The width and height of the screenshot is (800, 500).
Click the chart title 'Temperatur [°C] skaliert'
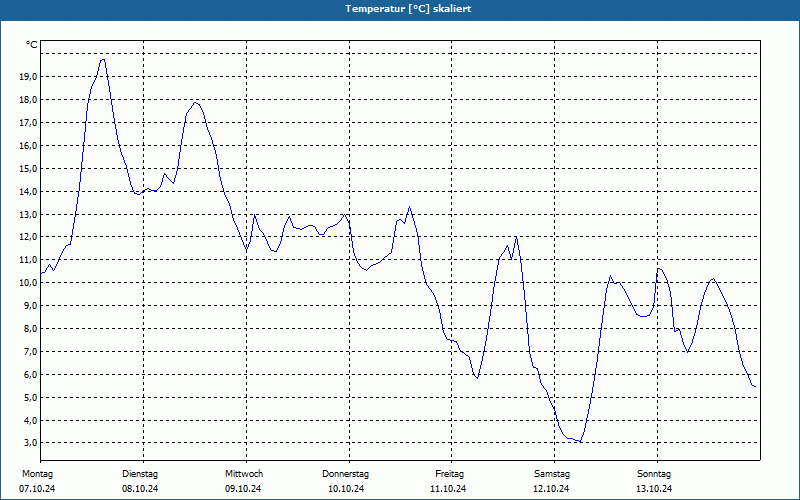tap(408, 9)
